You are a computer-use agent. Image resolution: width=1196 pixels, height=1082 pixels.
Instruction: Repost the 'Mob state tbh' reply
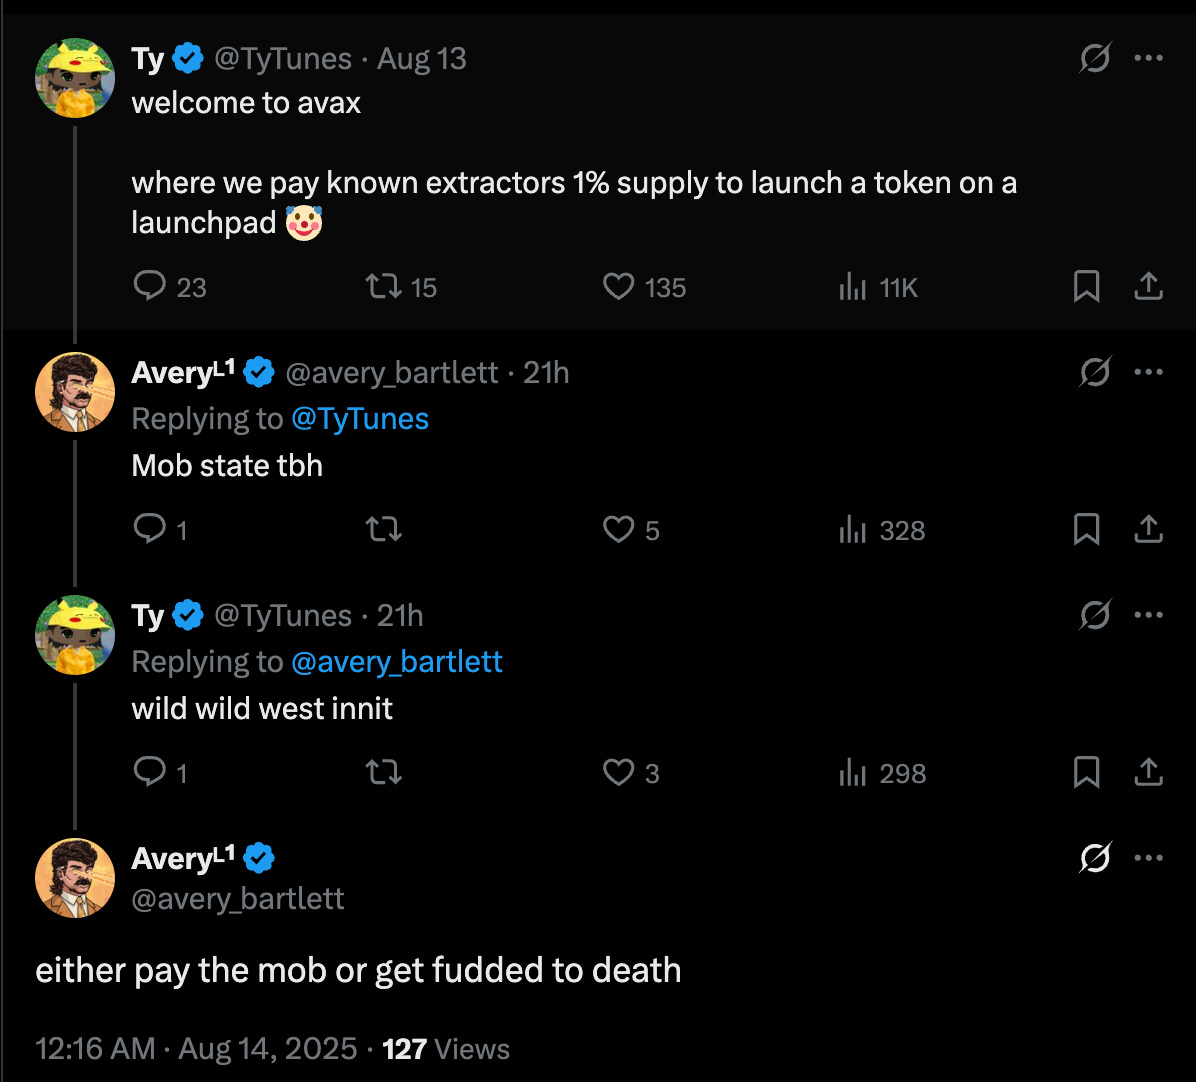[384, 530]
